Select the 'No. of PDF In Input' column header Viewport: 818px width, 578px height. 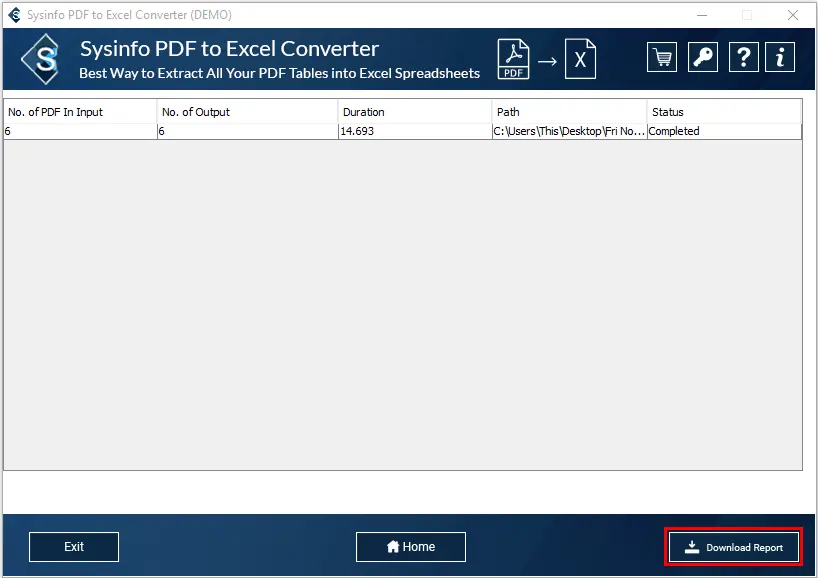pos(80,112)
